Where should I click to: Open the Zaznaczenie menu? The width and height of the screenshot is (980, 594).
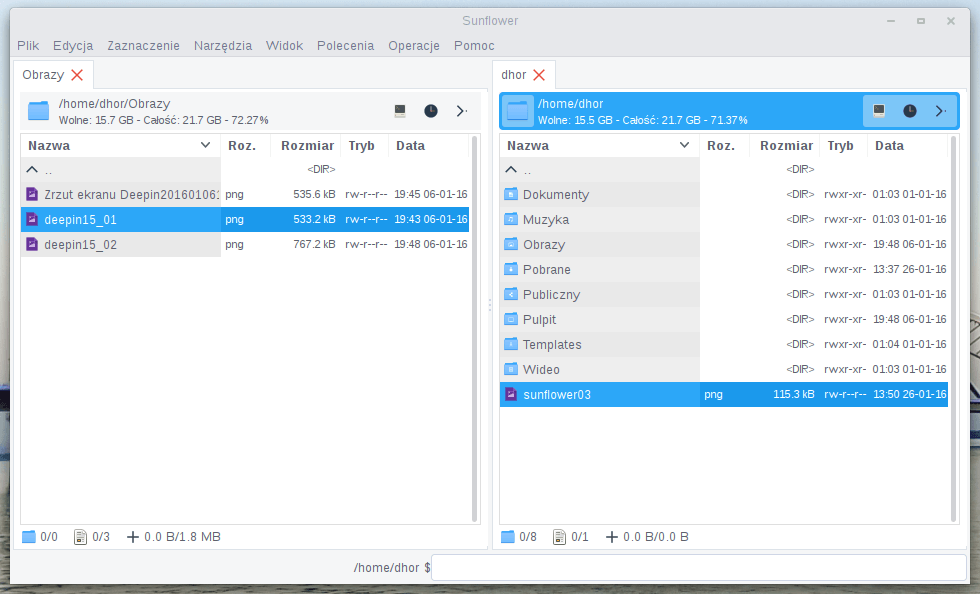[143, 46]
